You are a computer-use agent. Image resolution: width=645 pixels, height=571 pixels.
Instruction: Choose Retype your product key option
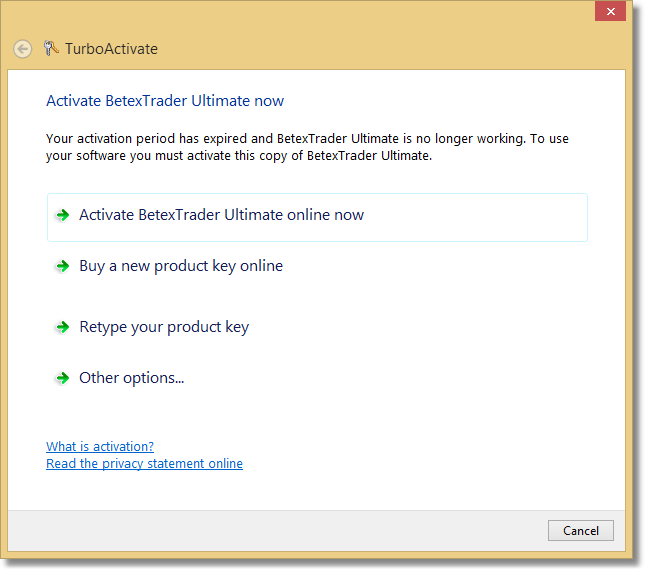pos(164,327)
